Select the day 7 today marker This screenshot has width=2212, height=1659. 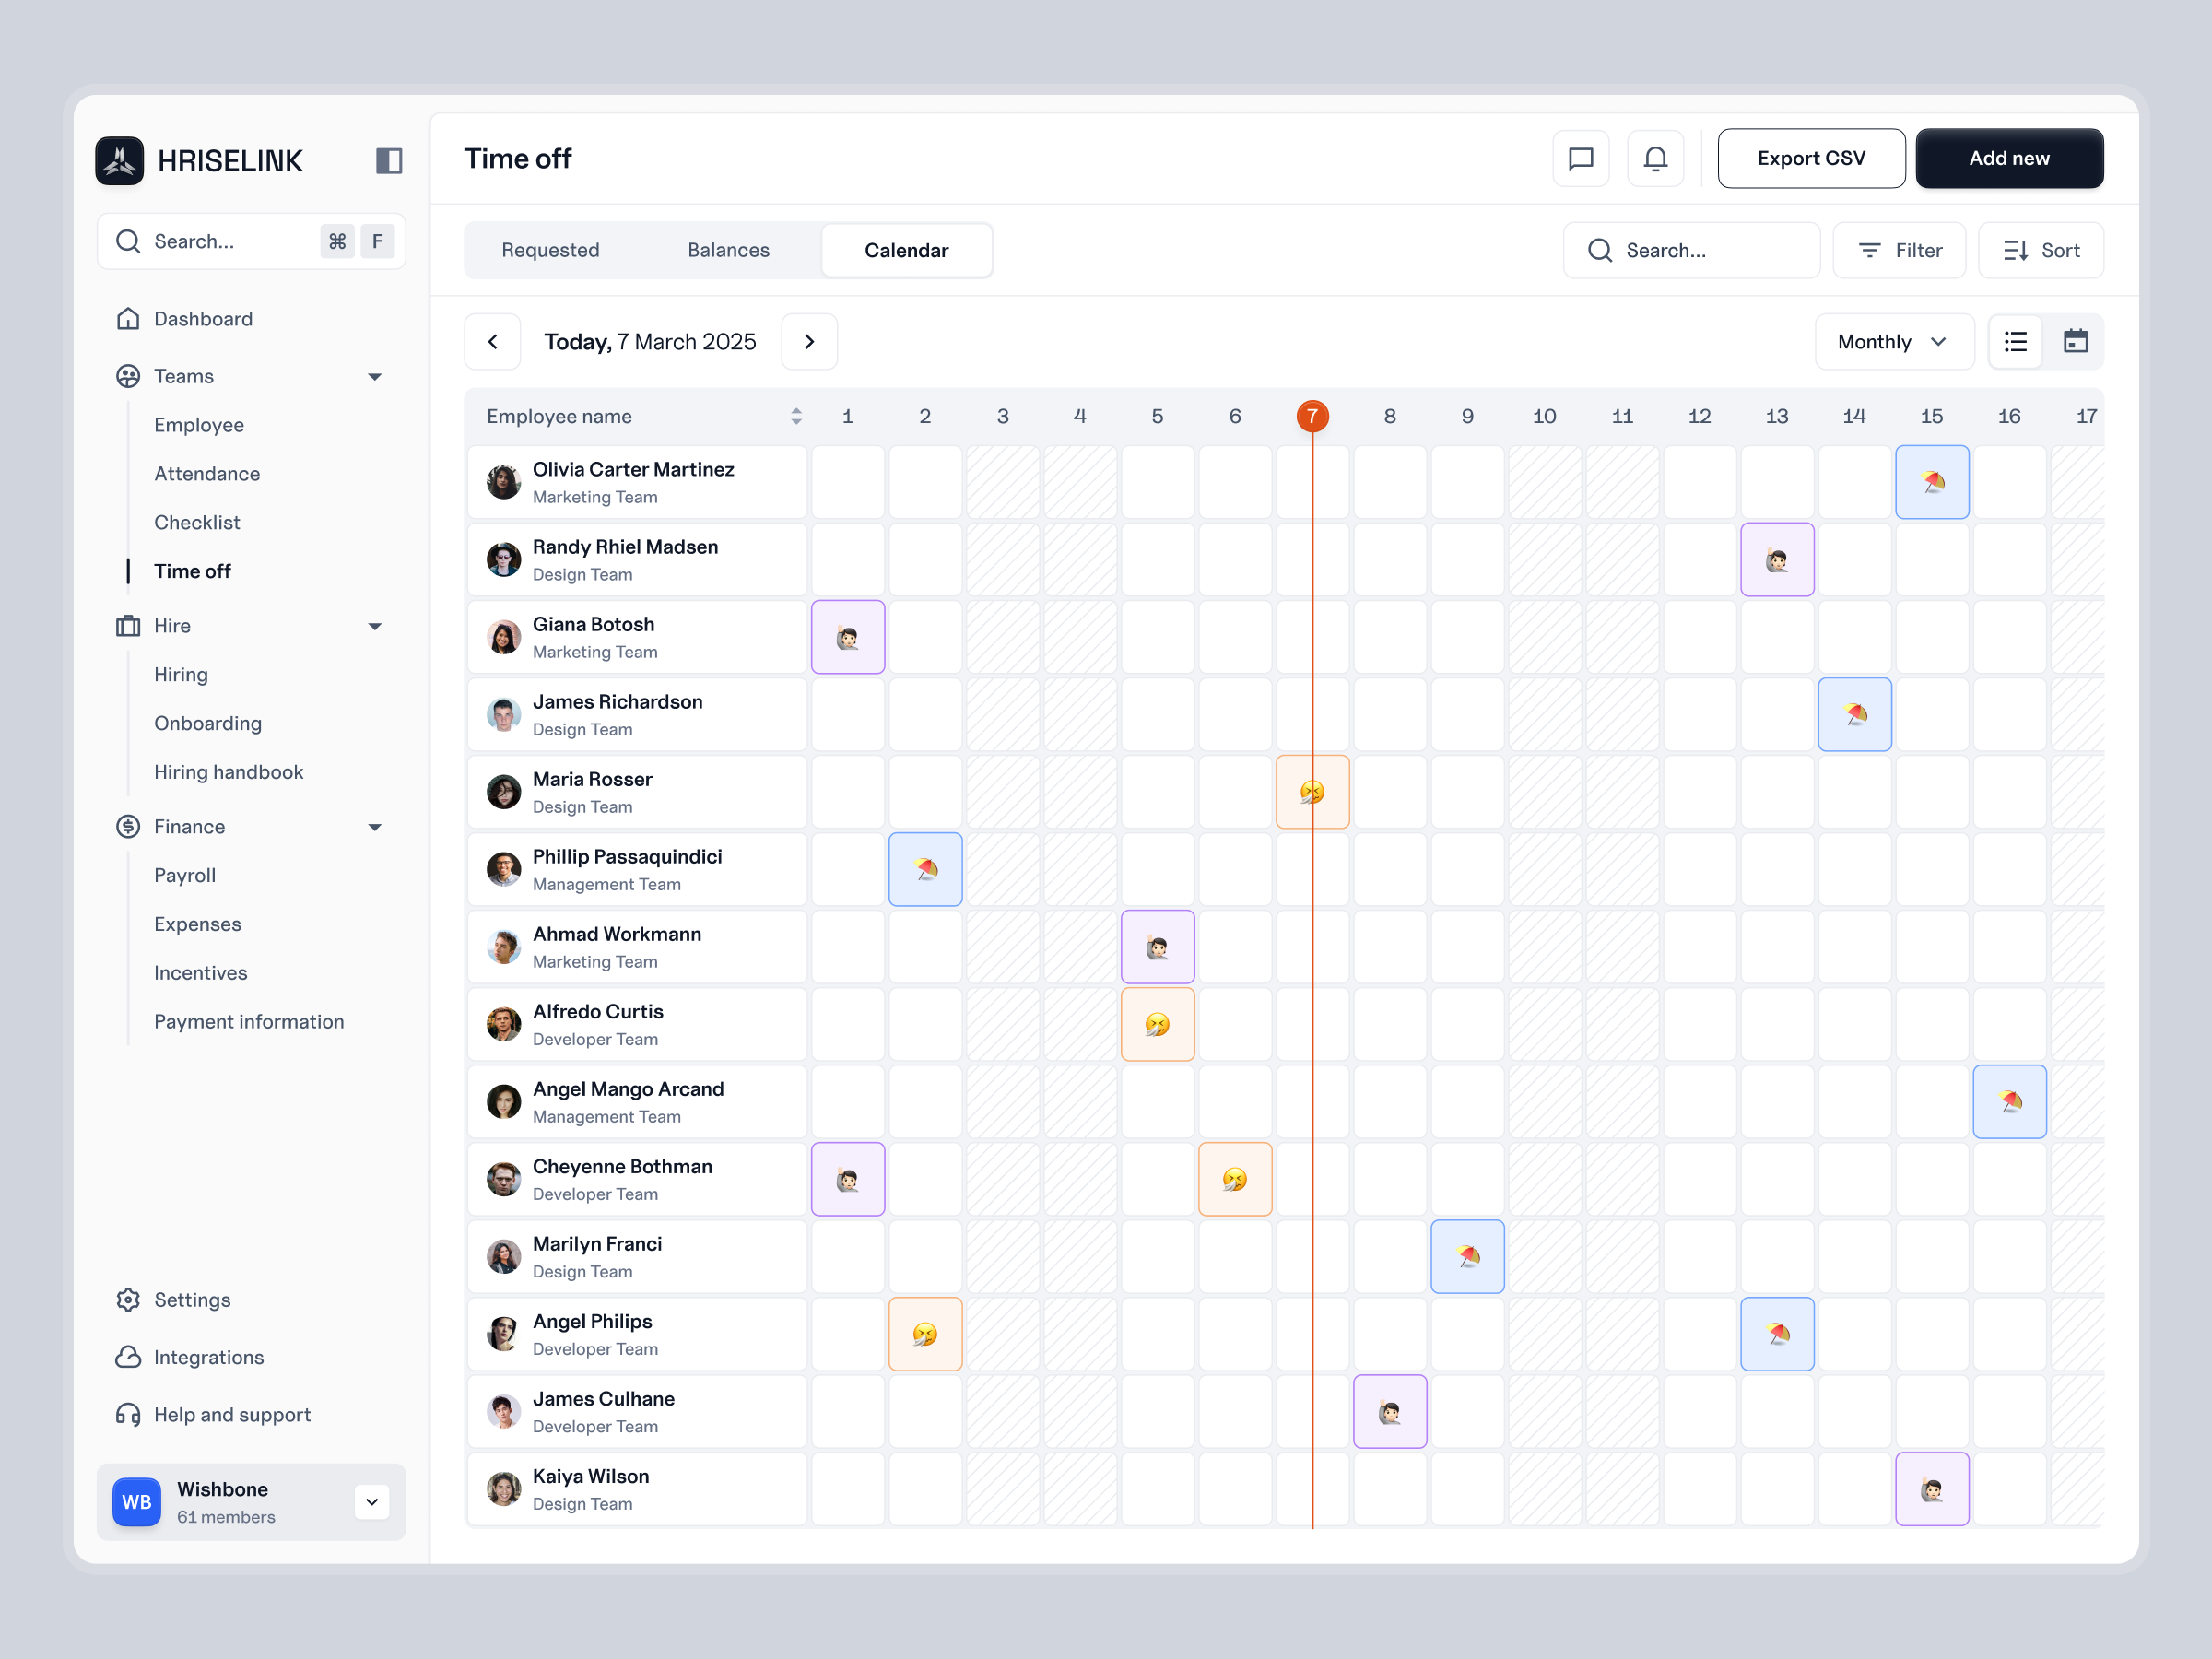click(x=1312, y=416)
